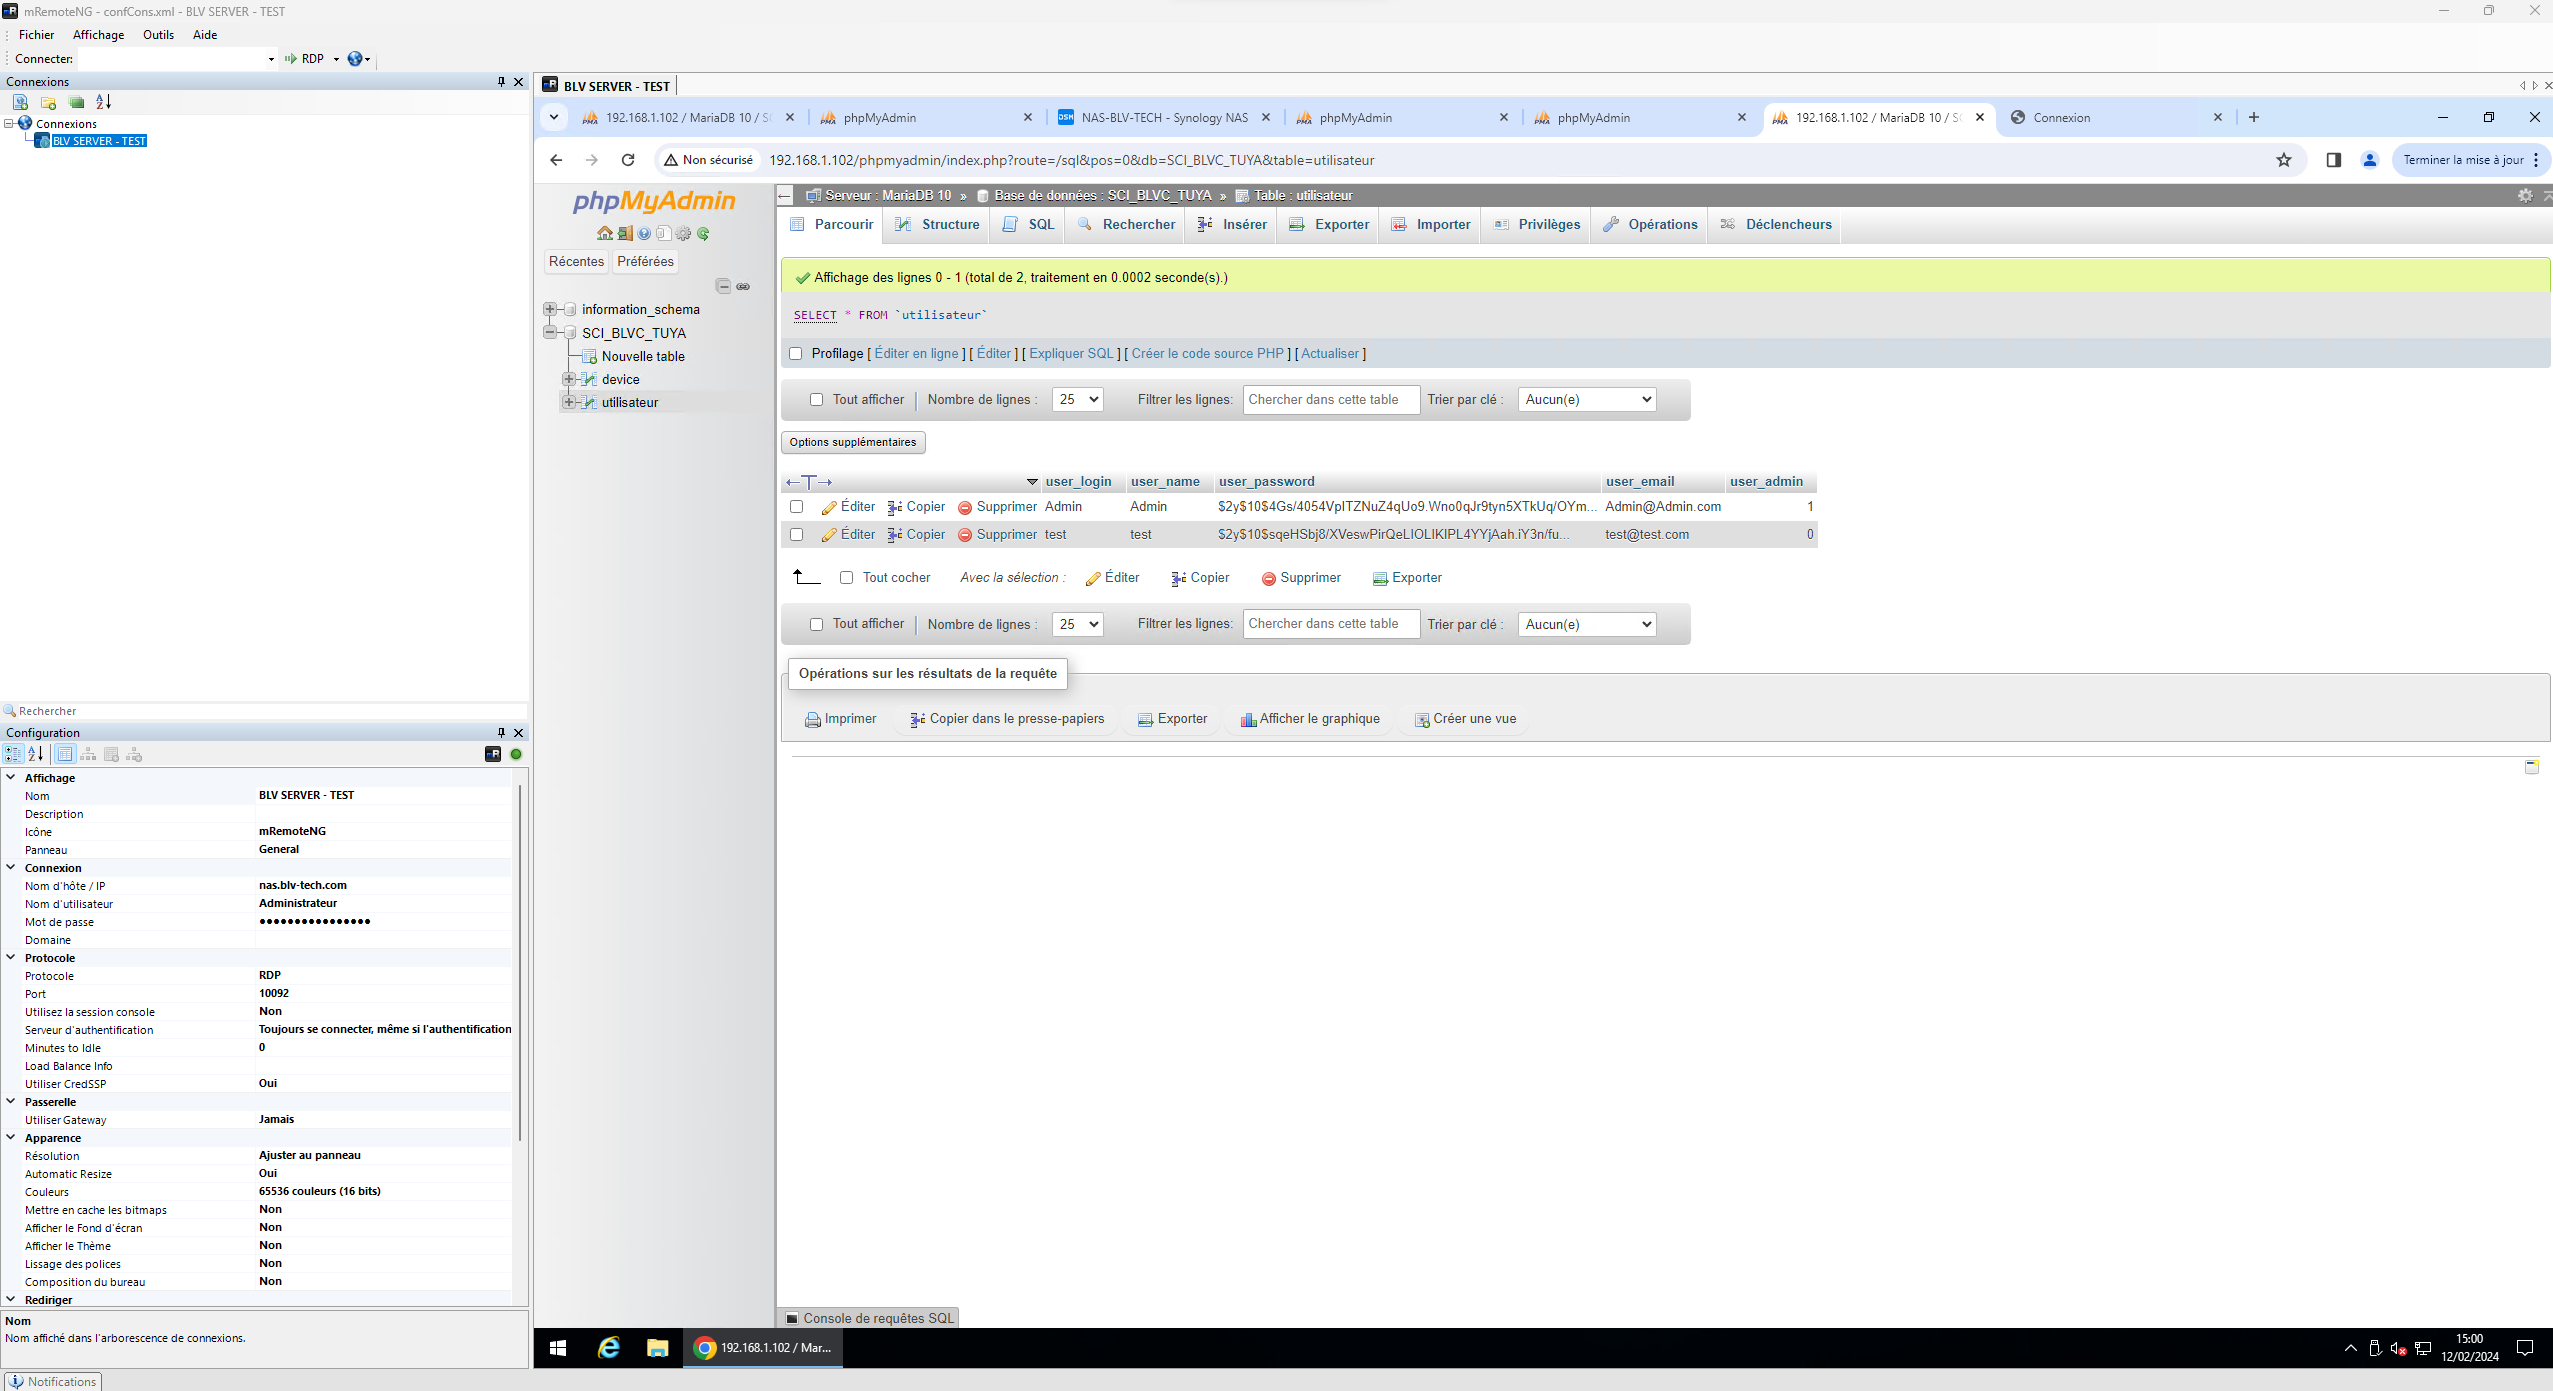
Task: Click the New Folder icon in Connexions panel
Action: click(x=48, y=102)
